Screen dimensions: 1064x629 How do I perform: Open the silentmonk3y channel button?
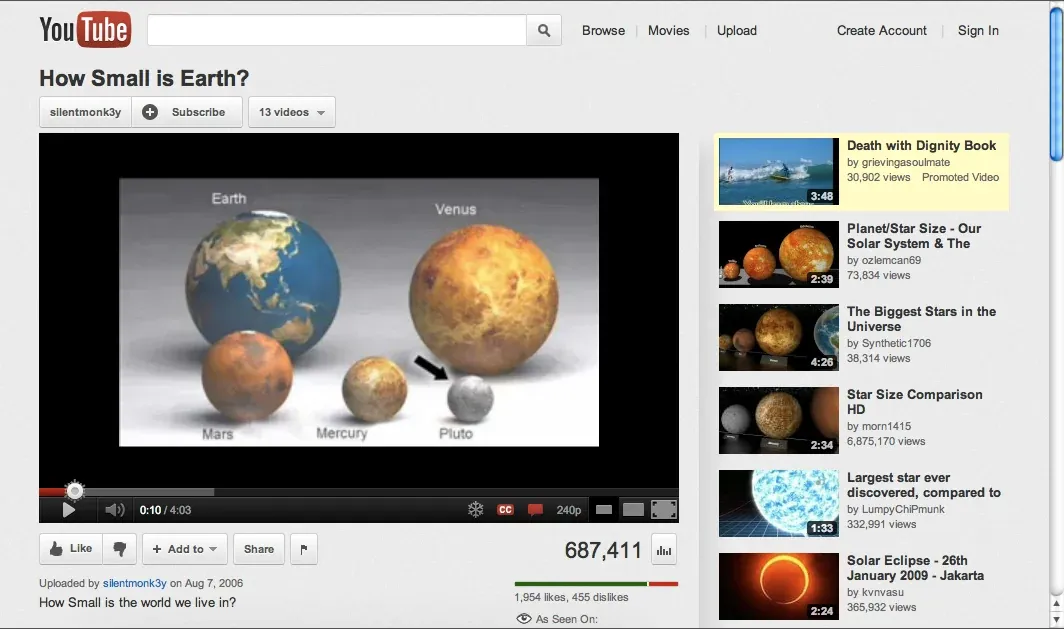tap(86, 112)
